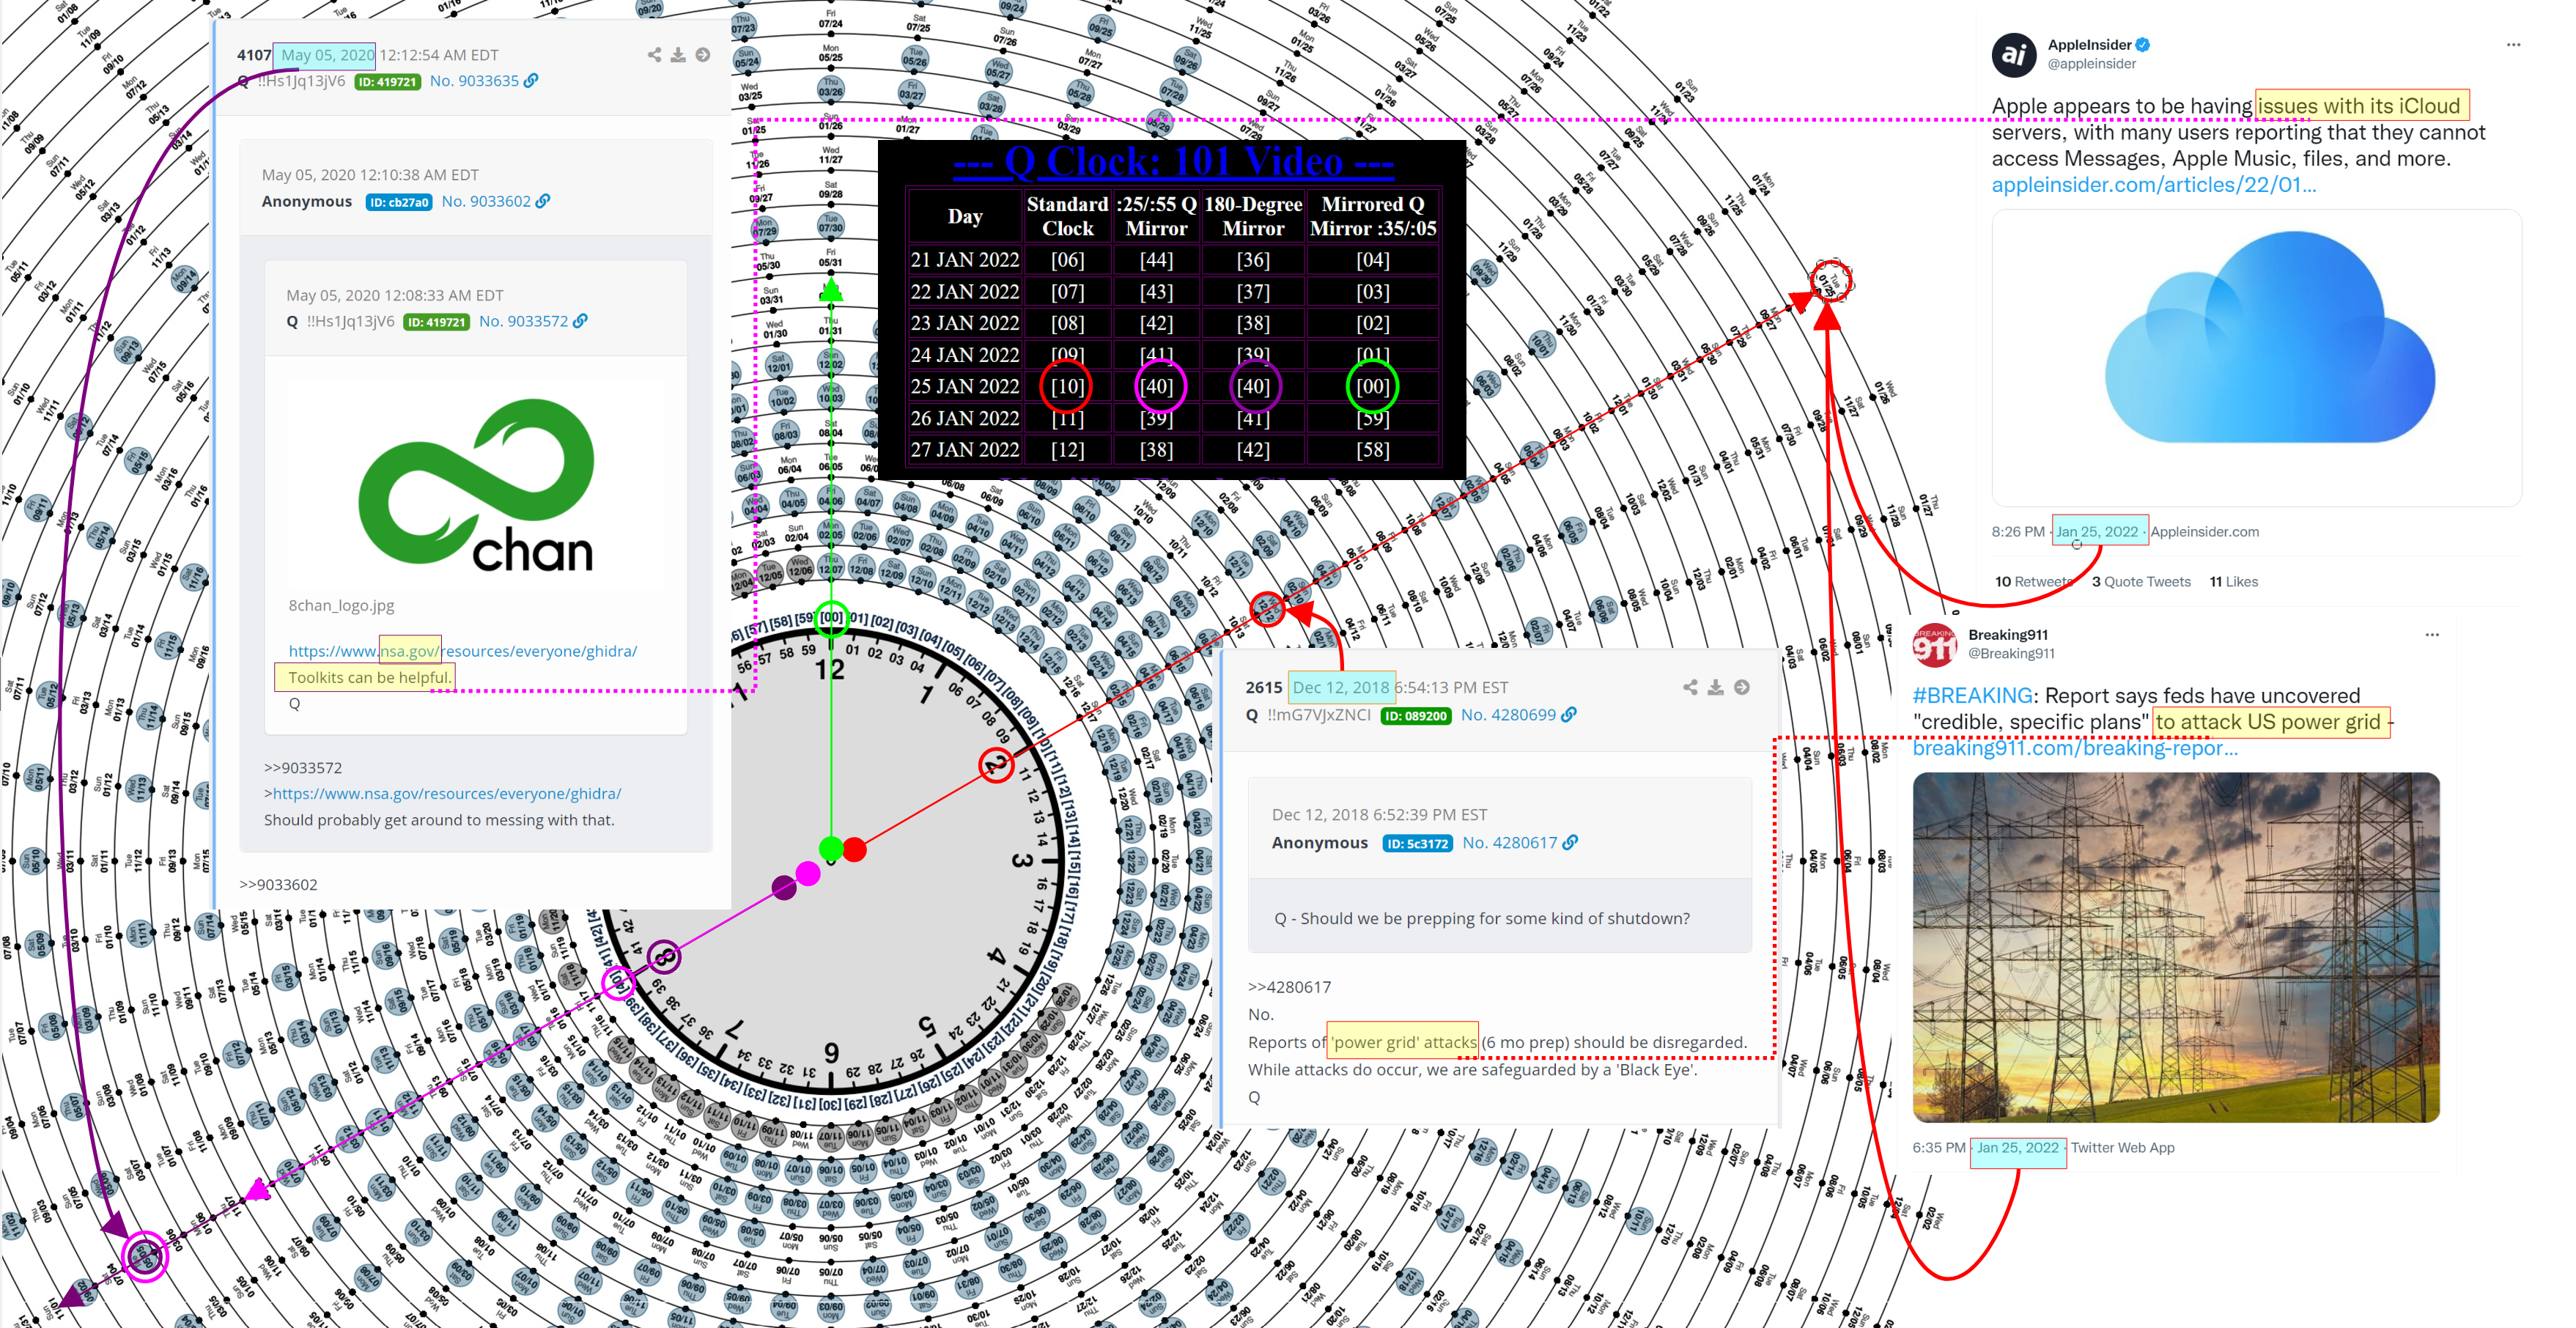Open the nsa.gov ghidra link under 8chan logo

[x=462, y=651]
